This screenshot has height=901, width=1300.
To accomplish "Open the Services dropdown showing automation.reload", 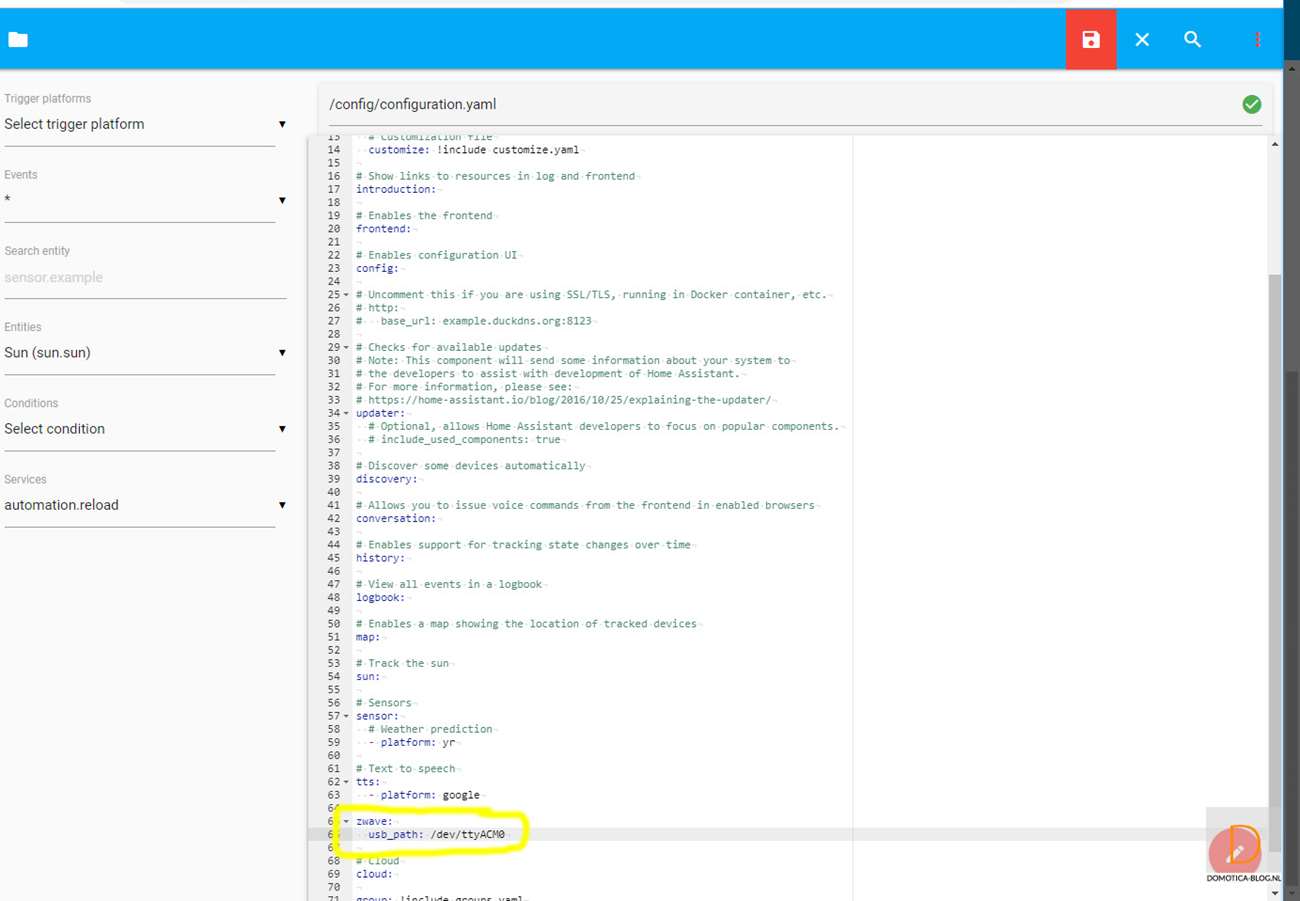I will point(144,505).
